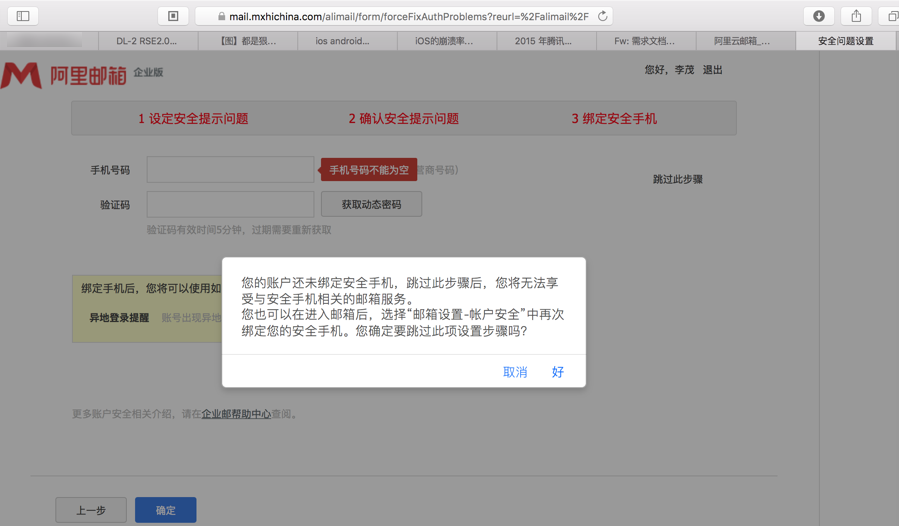Click the 手机号码不能为空 error tooltip

tap(369, 170)
